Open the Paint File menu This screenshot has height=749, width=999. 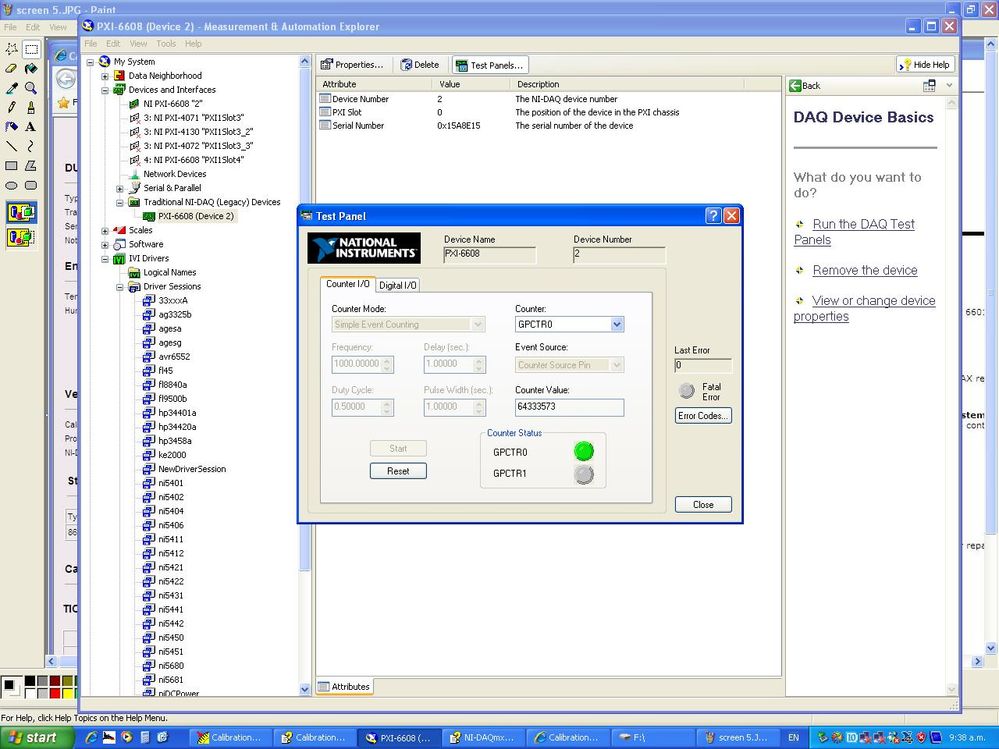click(11, 27)
